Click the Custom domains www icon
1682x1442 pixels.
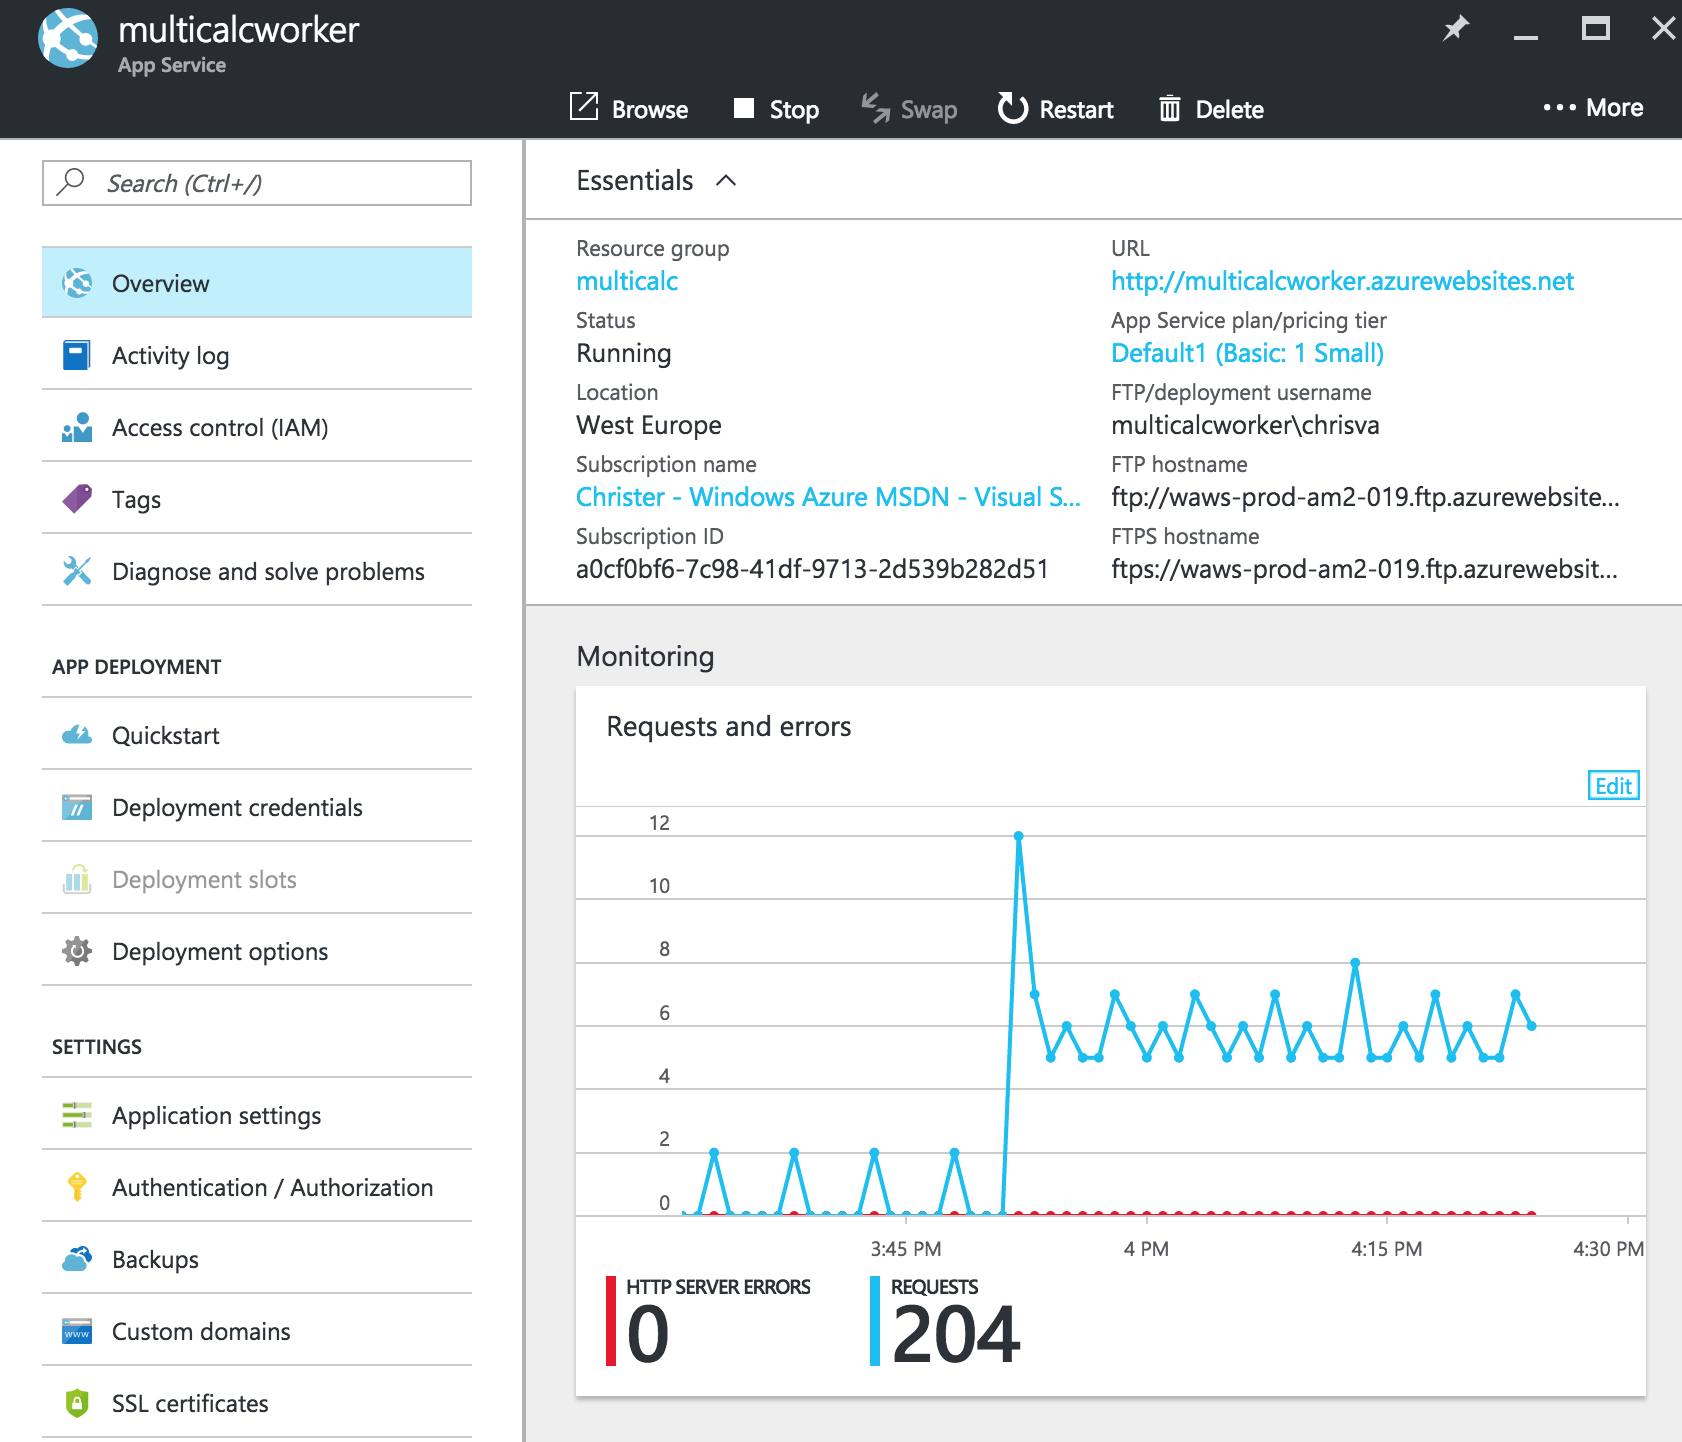(x=77, y=1331)
